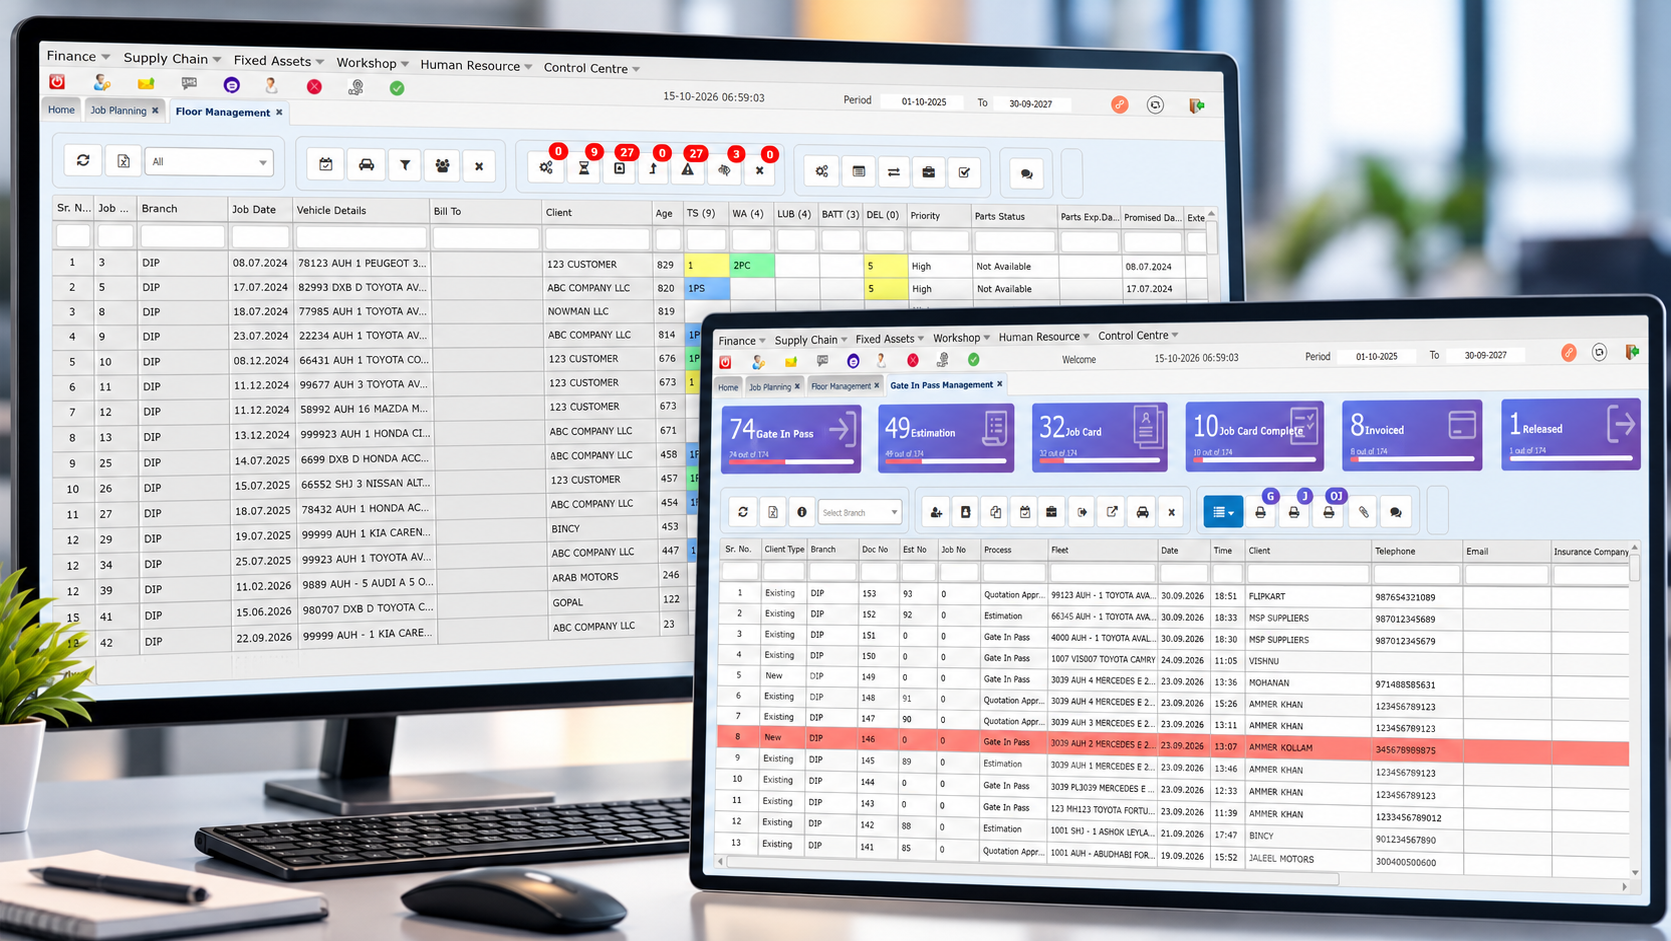The width and height of the screenshot is (1671, 941).
Task: Click progress bar under 32 out of 174
Action: point(1100,461)
